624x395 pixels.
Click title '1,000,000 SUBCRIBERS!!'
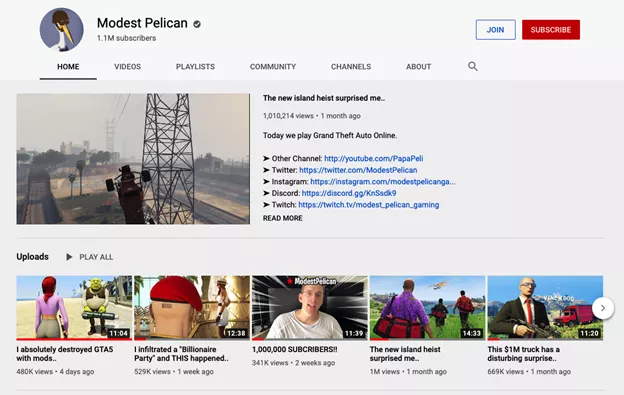pos(294,349)
